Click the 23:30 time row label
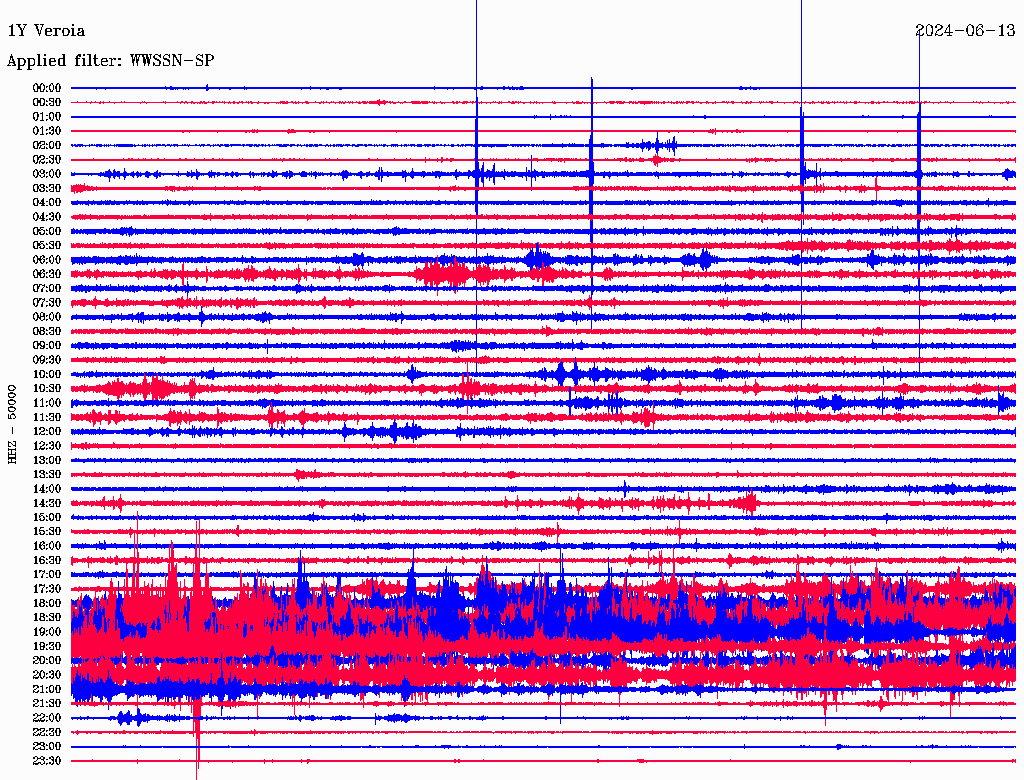Viewport: 1024px width, 780px height. tap(47, 761)
